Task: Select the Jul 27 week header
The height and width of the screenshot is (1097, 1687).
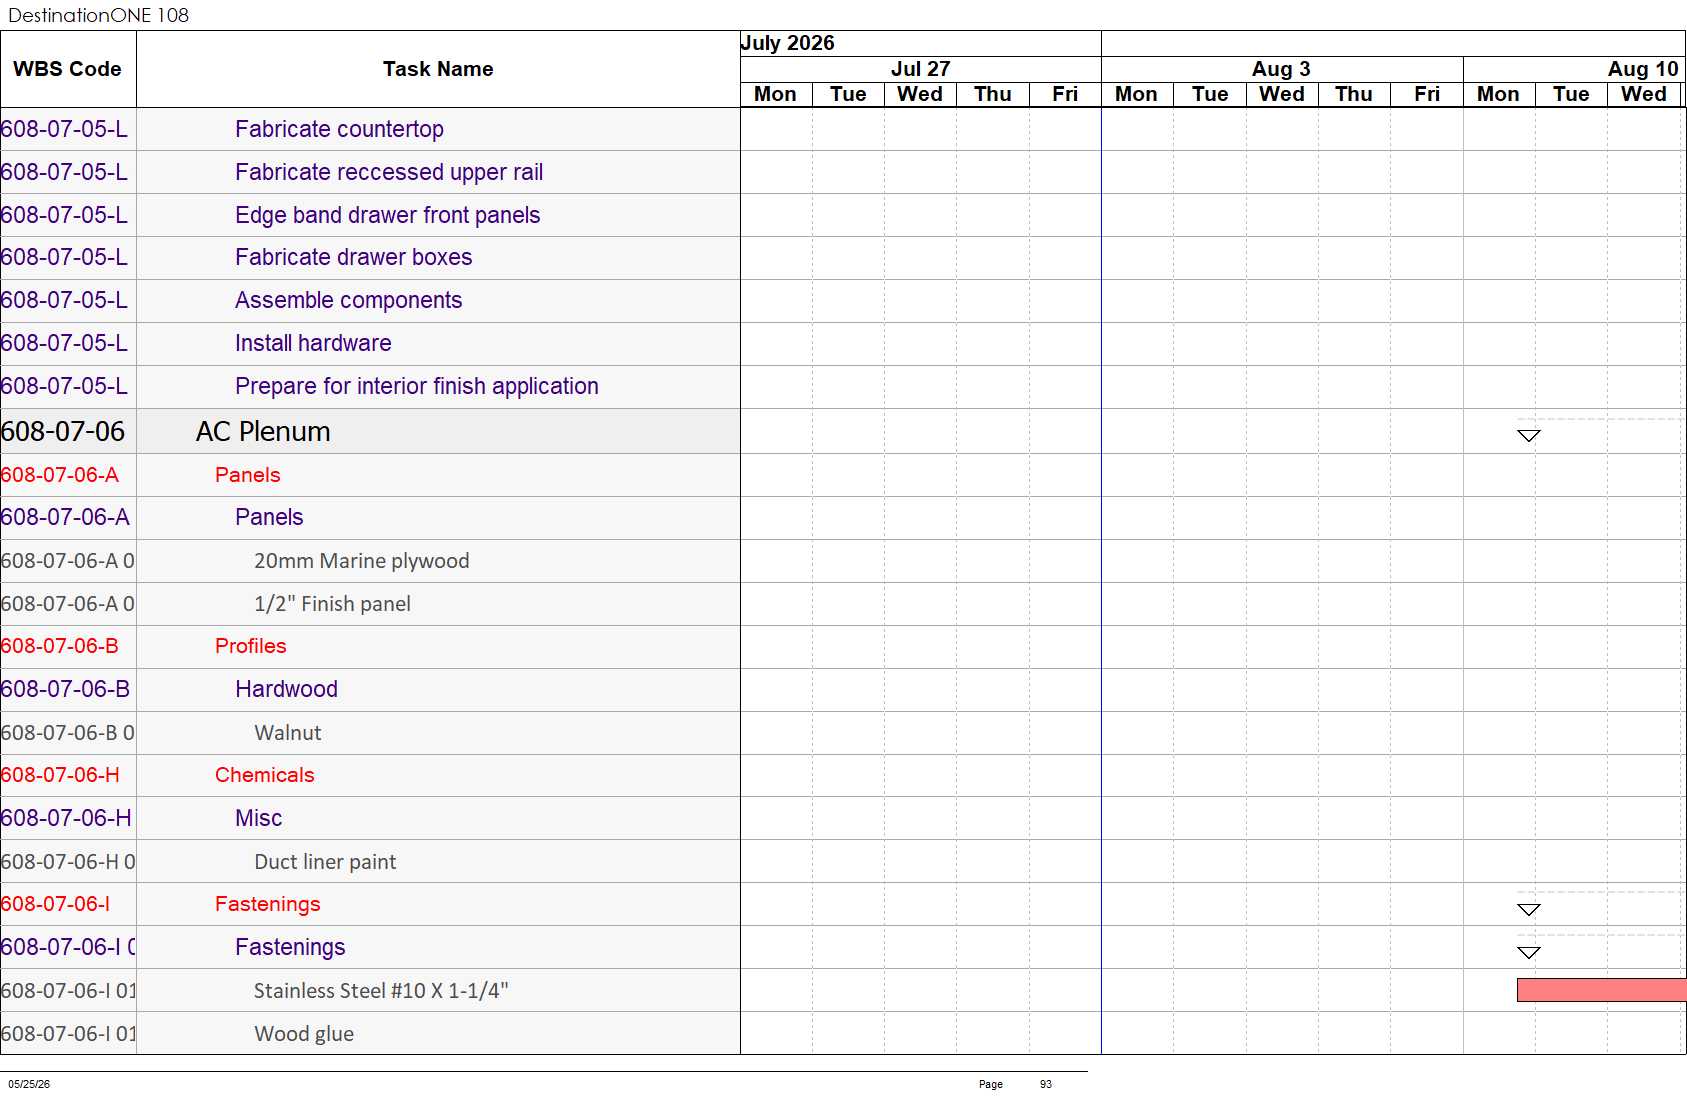Action: coord(920,69)
